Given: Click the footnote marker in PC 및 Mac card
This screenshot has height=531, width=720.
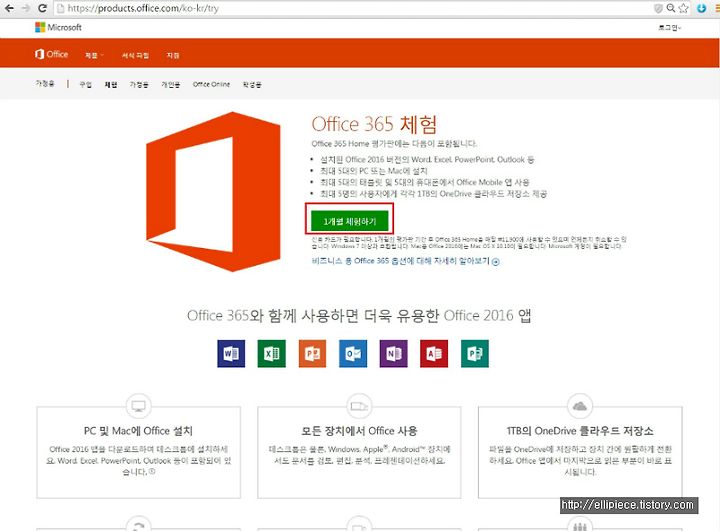Looking at the screenshot, I should 152,471.
